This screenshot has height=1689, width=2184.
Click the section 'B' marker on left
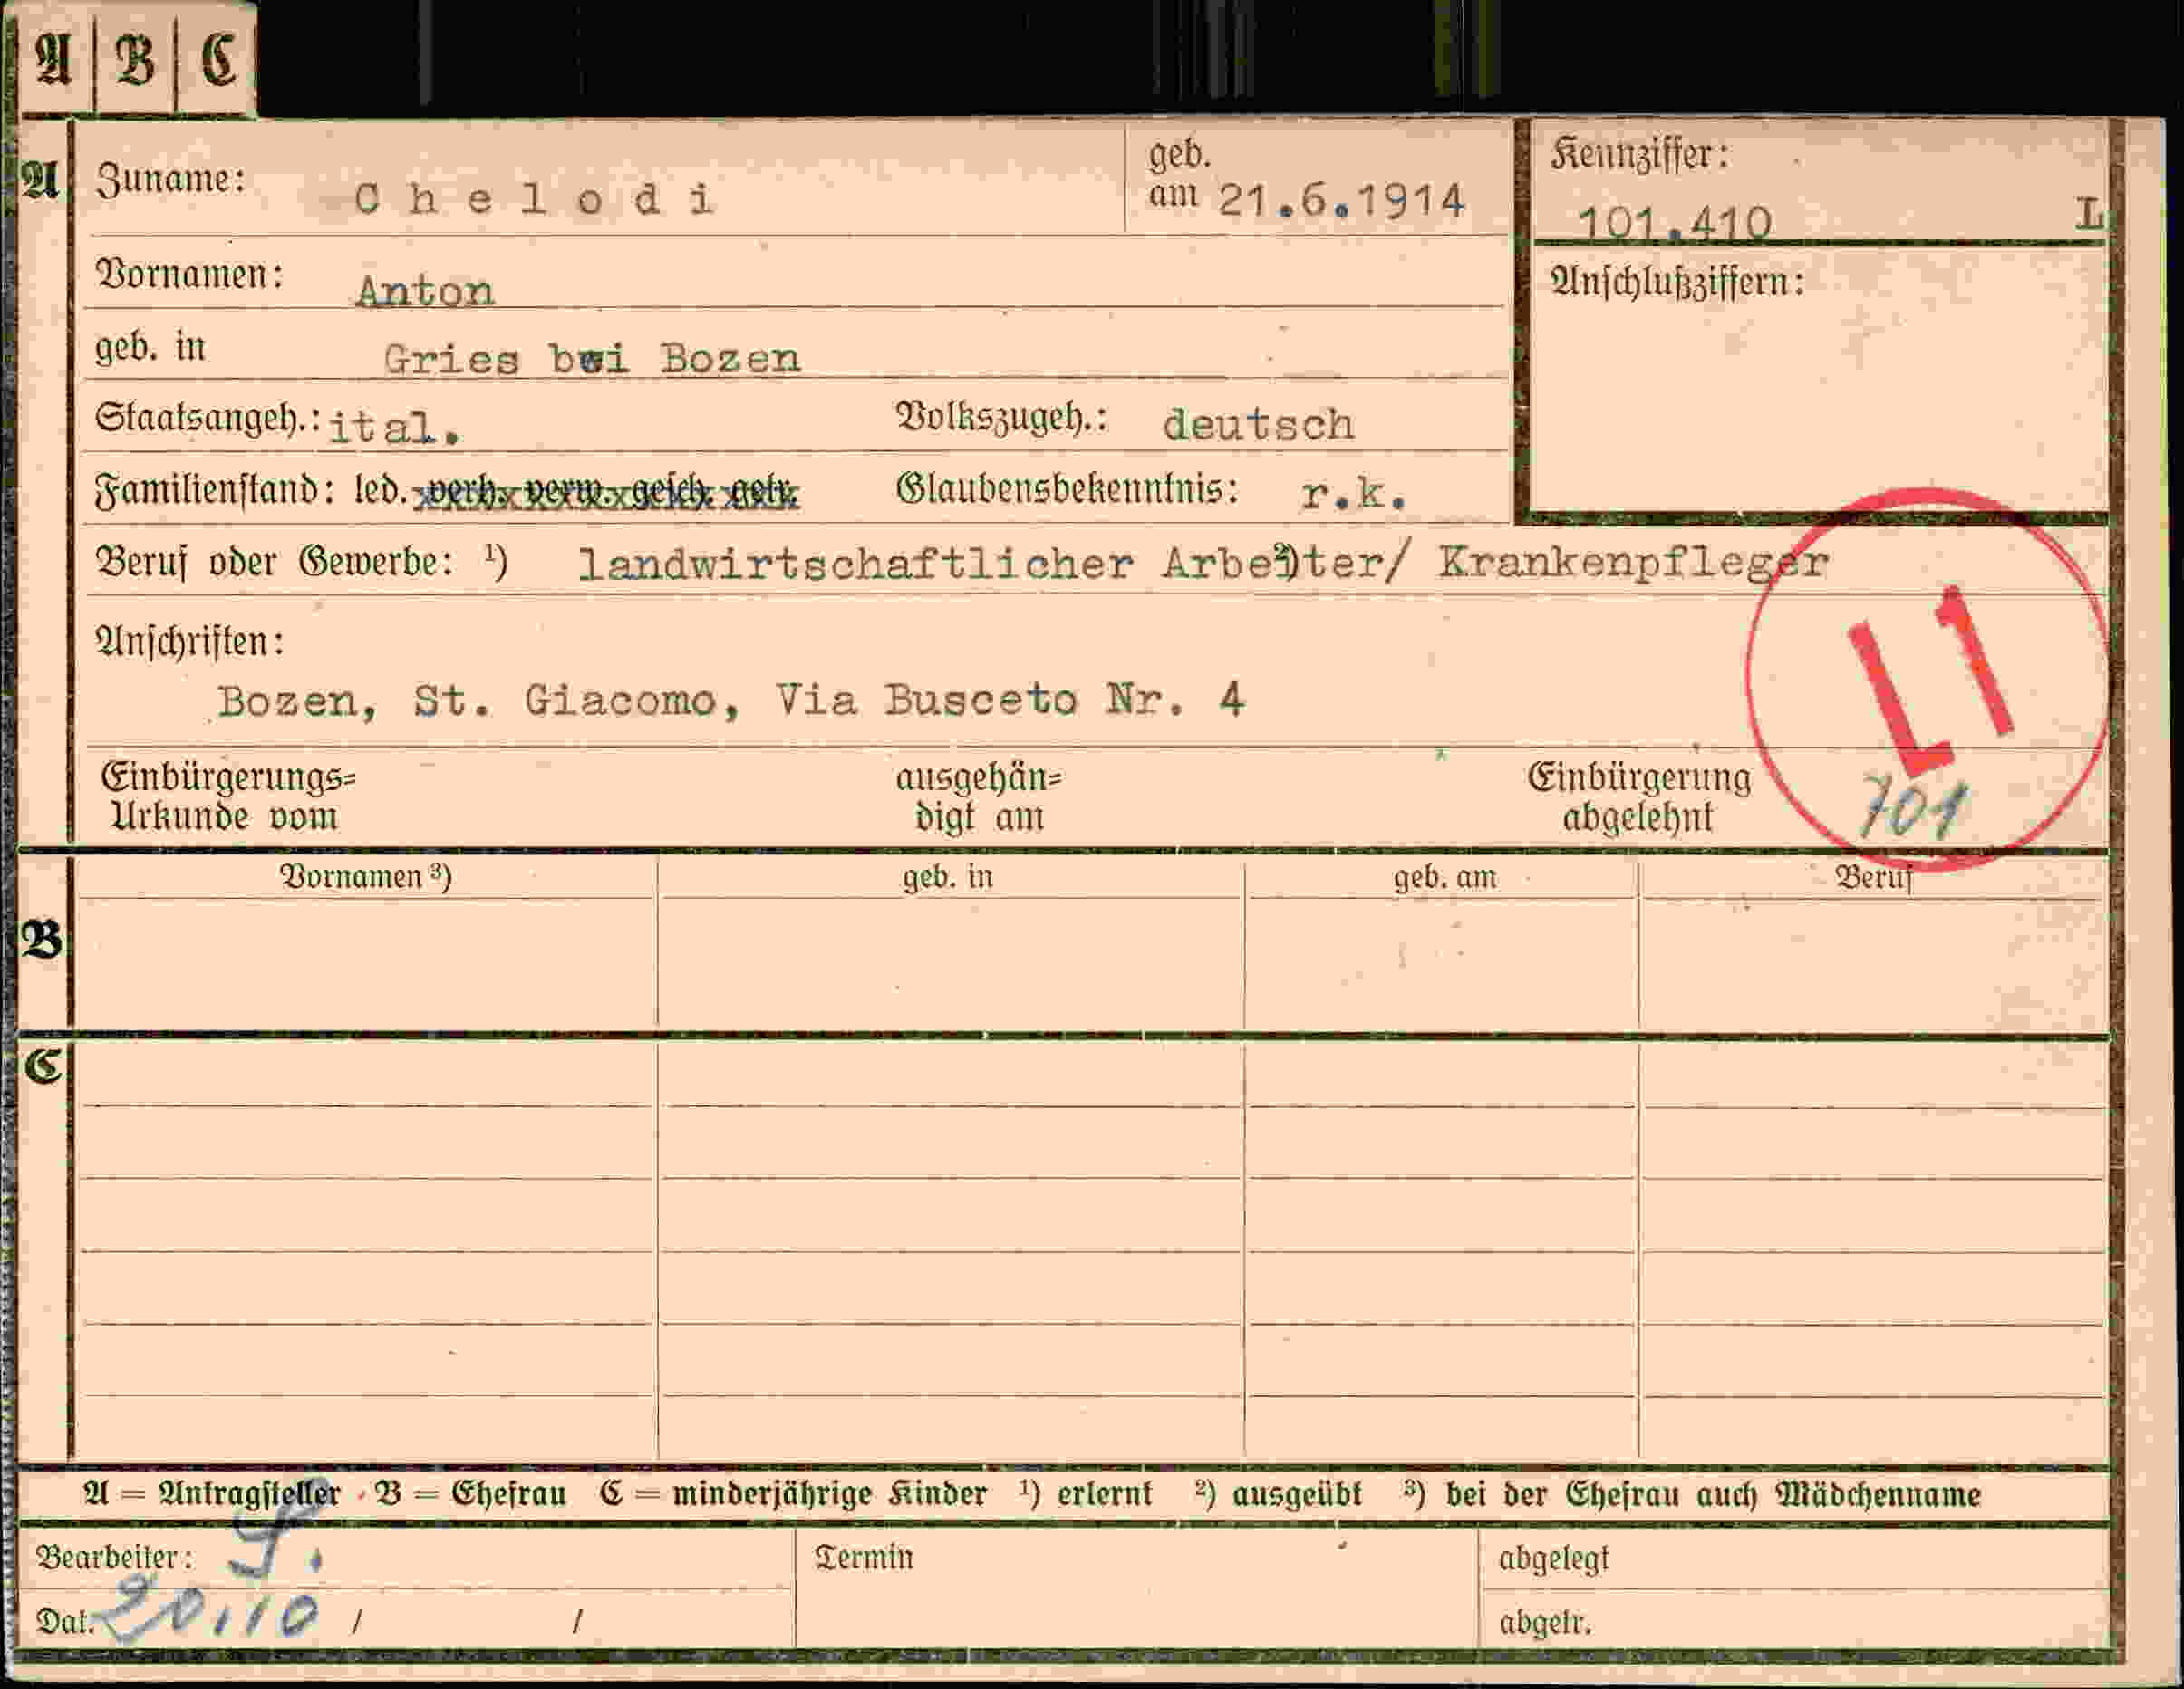pos(41,941)
